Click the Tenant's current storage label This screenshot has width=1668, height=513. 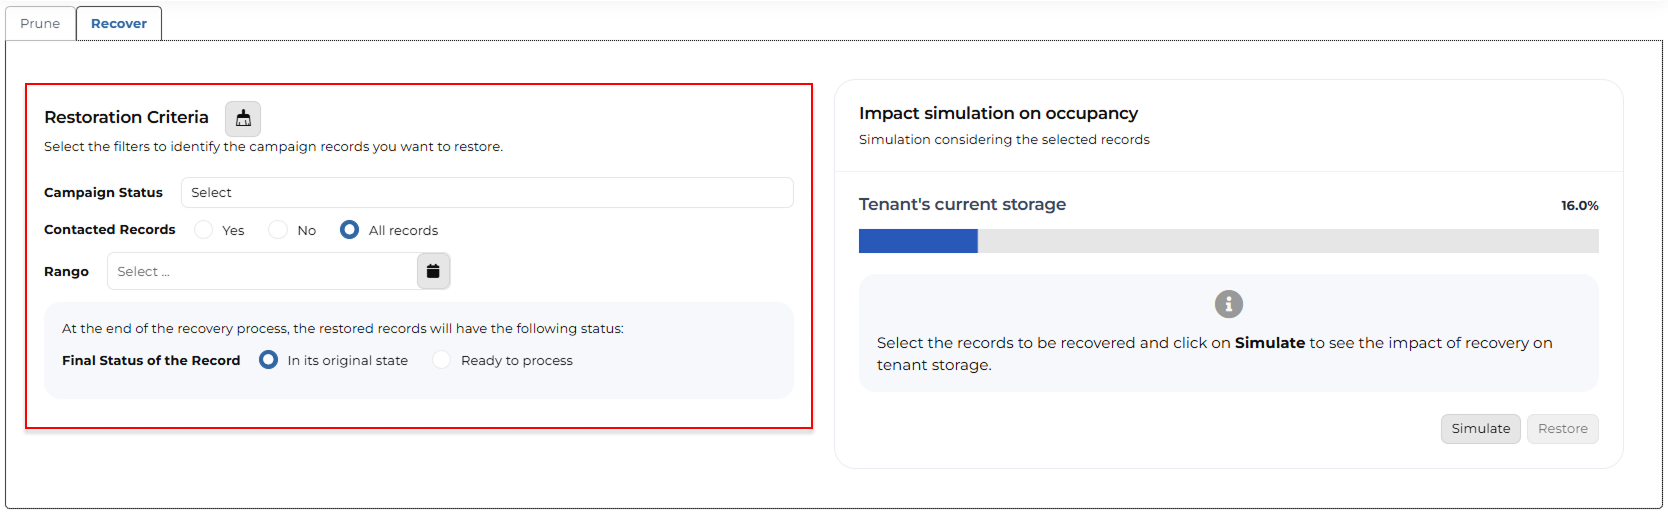click(x=962, y=204)
